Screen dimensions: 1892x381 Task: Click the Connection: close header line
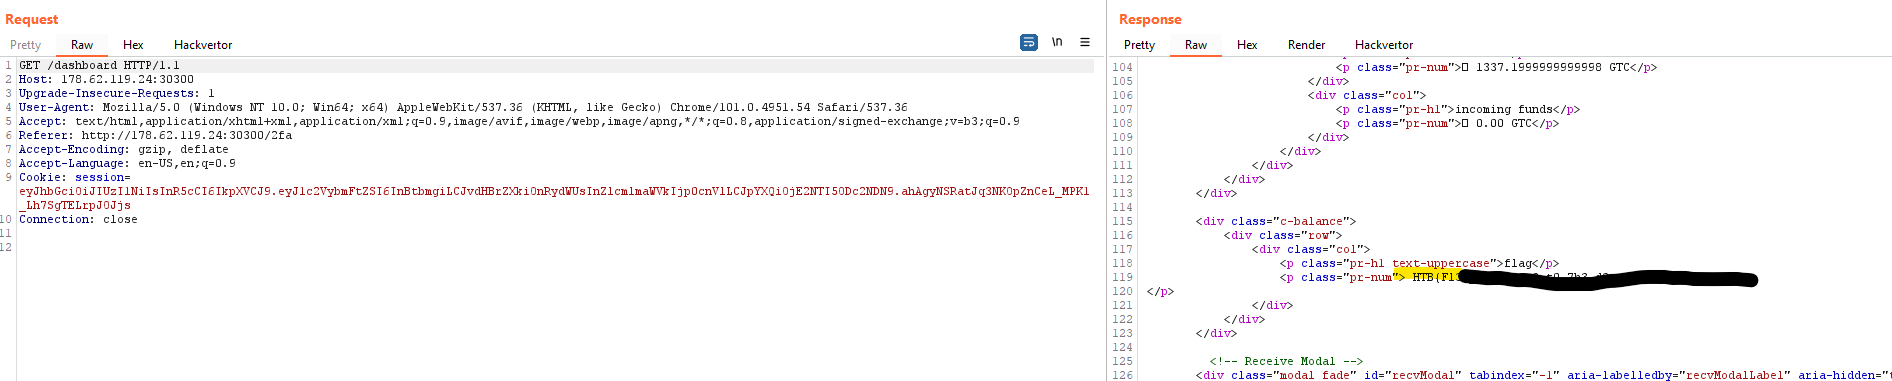click(x=78, y=219)
